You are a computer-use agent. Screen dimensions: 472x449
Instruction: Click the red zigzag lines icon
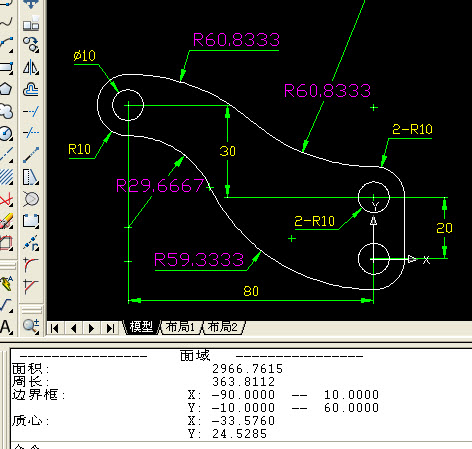(x=6, y=199)
